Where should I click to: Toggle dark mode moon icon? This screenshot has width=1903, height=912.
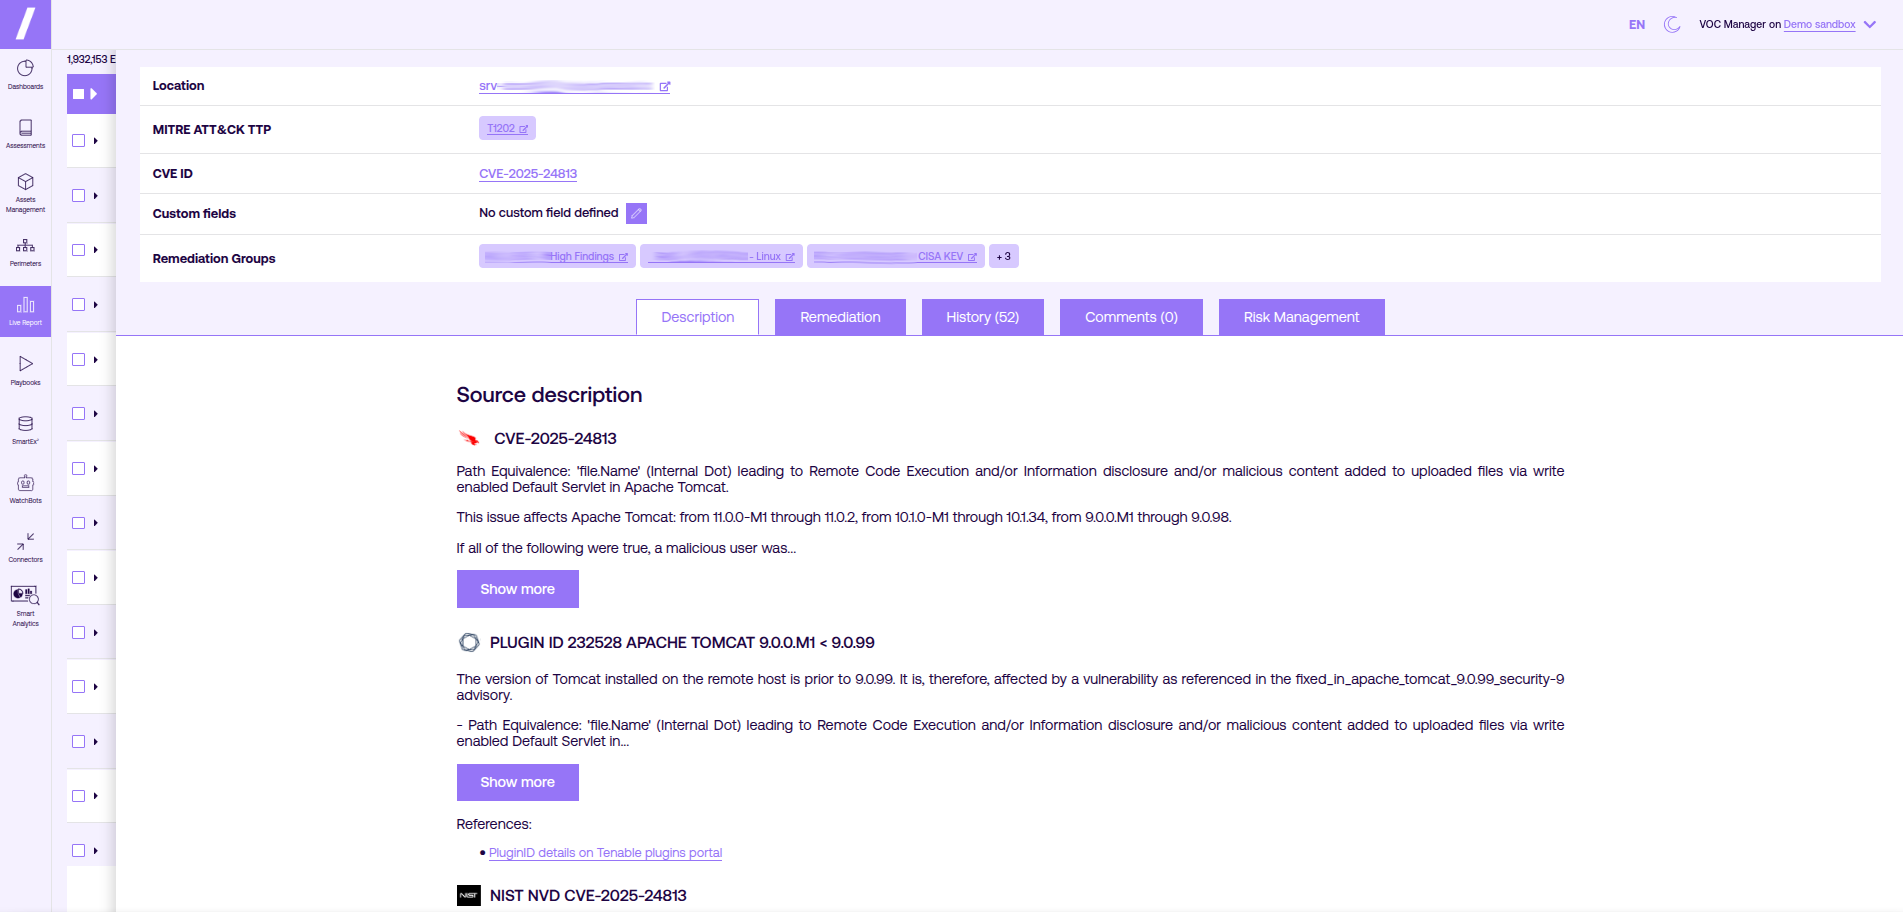[1671, 24]
